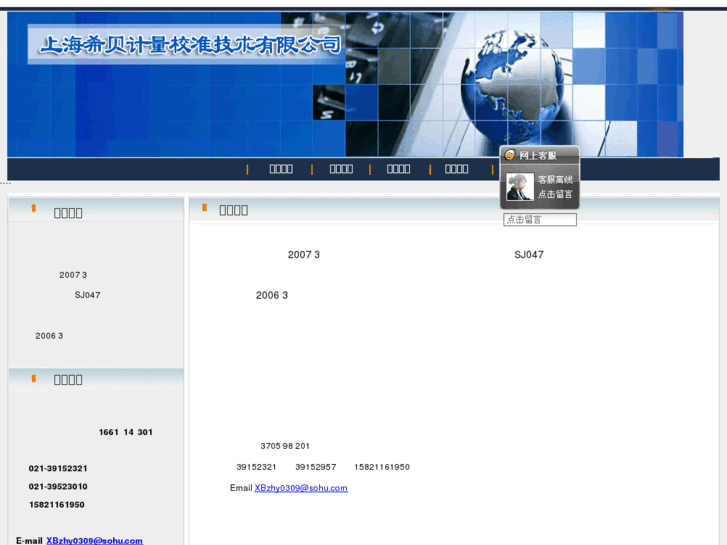
Task: Click SJ047 in the main content area
Action: pos(529,255)
